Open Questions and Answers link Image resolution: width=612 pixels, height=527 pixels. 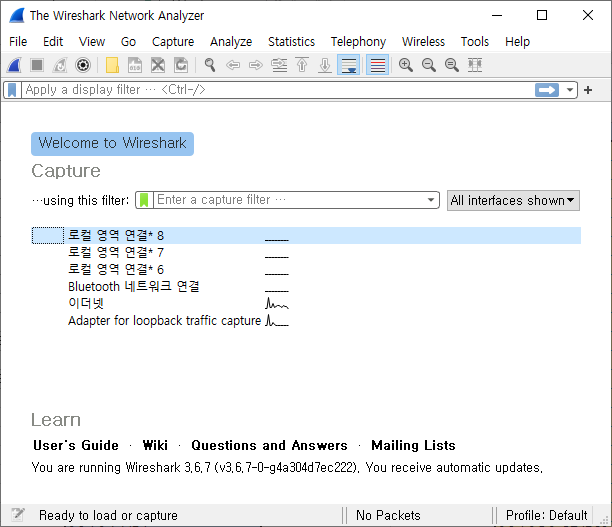(269, 445)
